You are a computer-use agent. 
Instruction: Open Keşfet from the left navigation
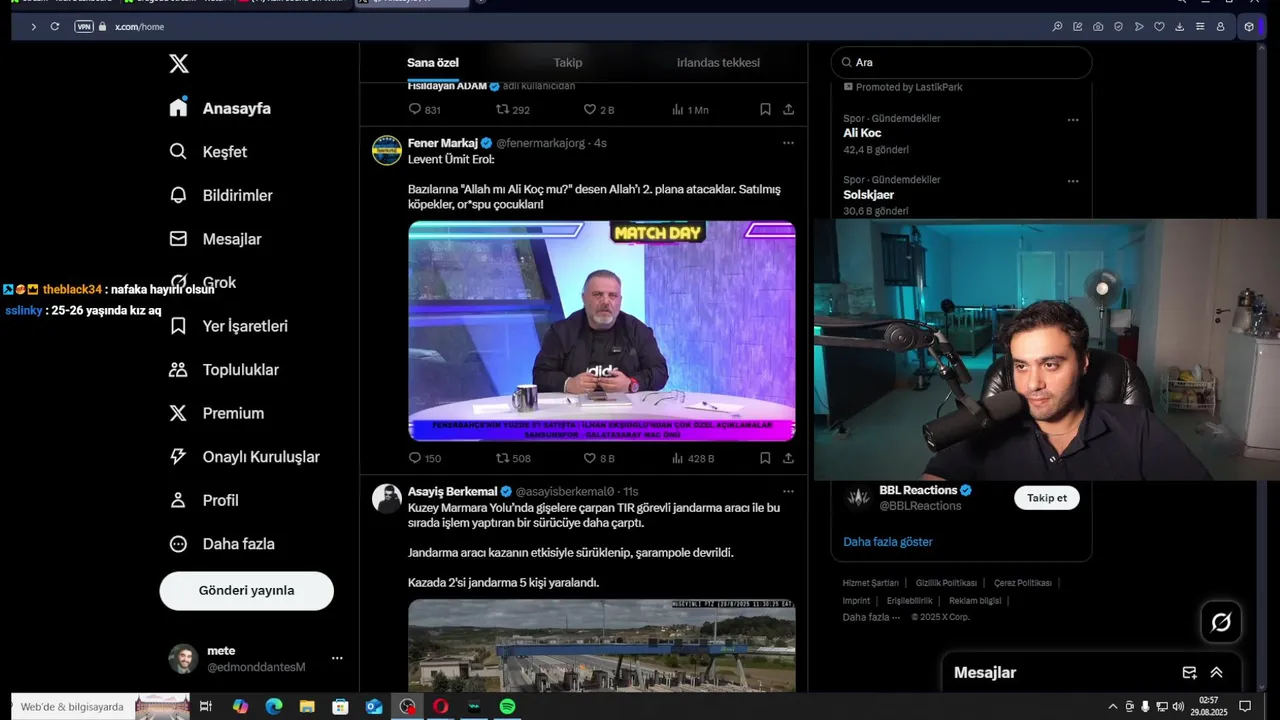[208, 152]
